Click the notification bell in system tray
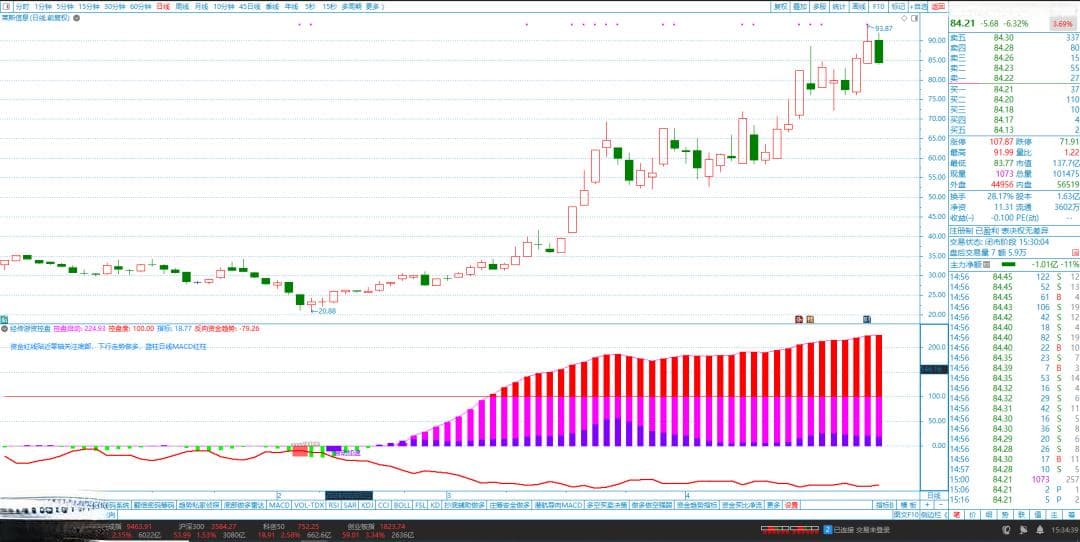Viewport: 1080px width, 542px height. pyautogui.click(x=1040, y=530)
